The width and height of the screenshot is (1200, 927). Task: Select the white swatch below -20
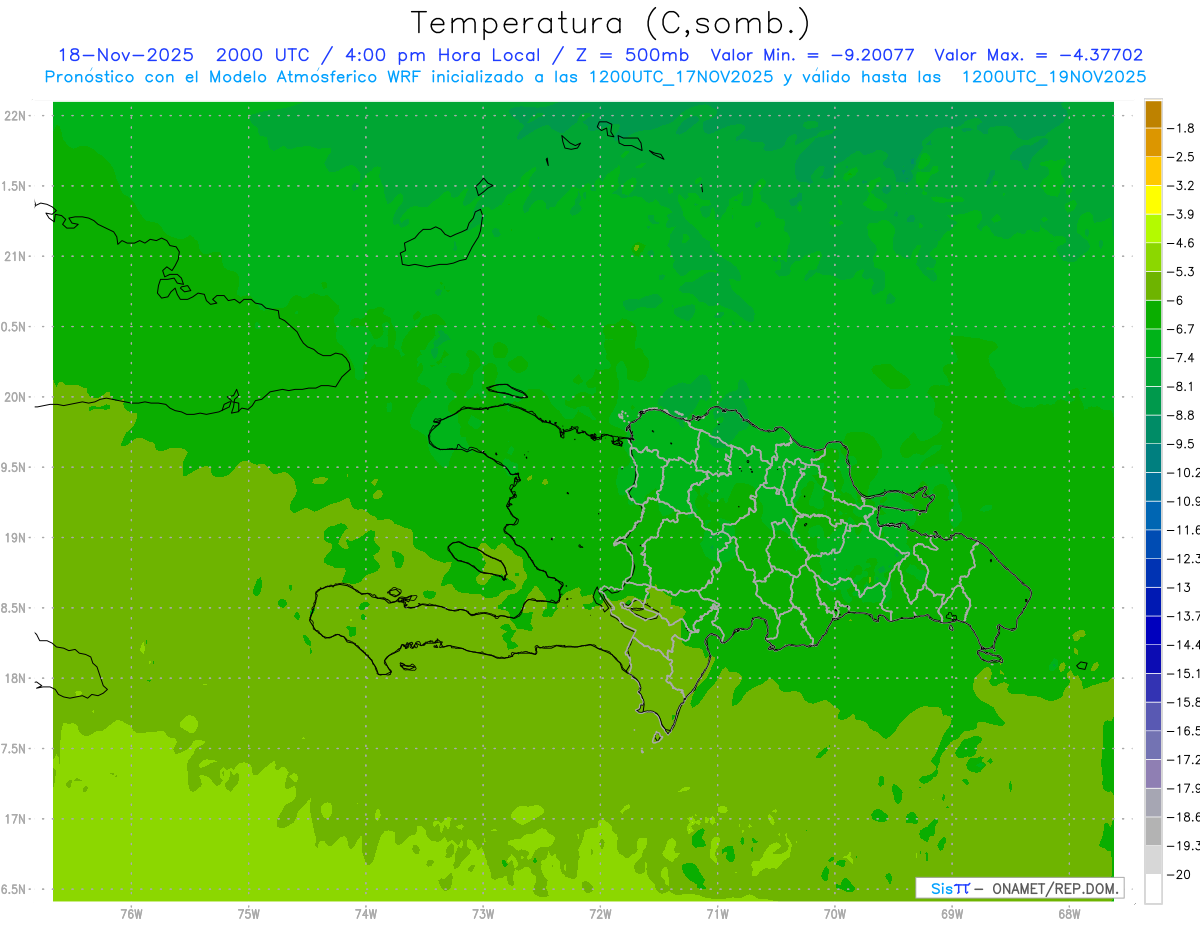coord(1153,889)
